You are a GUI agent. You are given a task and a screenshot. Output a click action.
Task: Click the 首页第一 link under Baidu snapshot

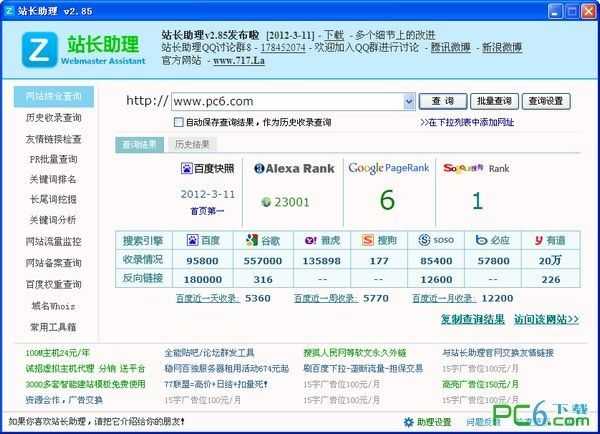pyautogui.click(x=207, y=211)
